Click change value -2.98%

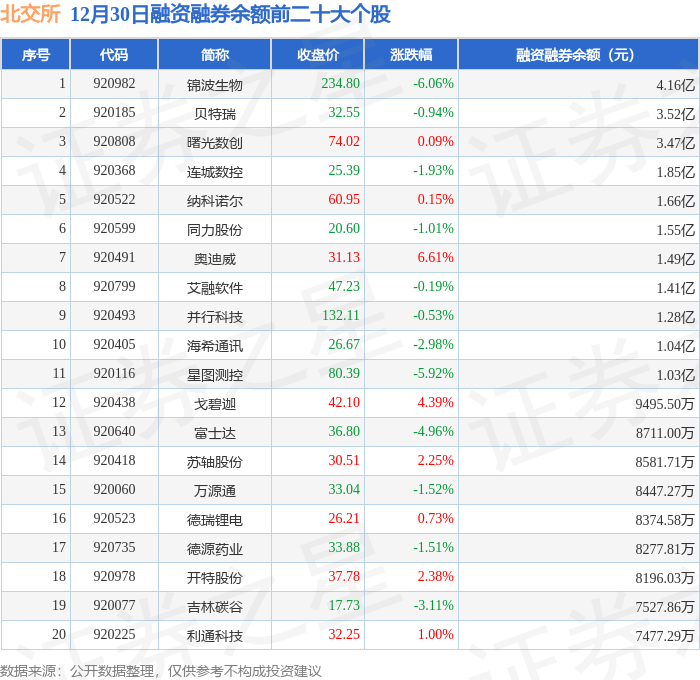coord(433,345)
